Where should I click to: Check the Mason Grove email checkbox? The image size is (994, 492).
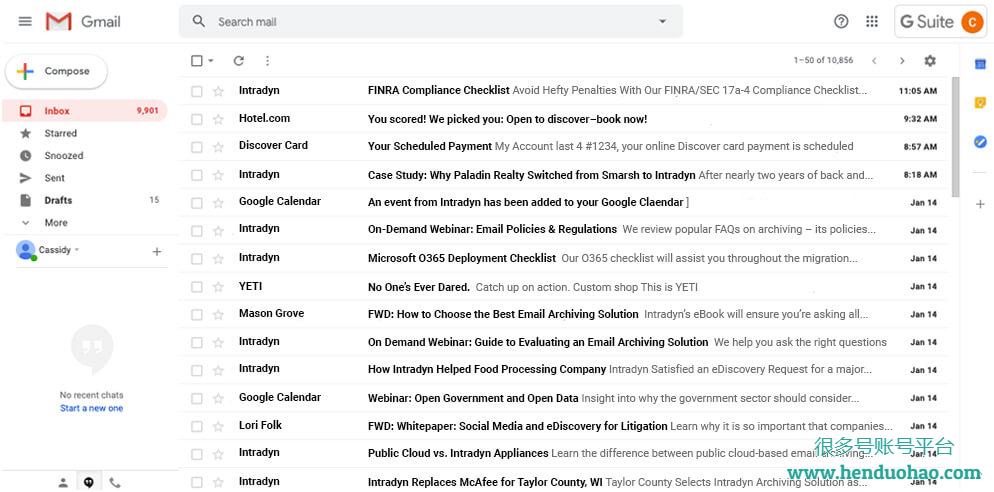(x=197, y=314)
